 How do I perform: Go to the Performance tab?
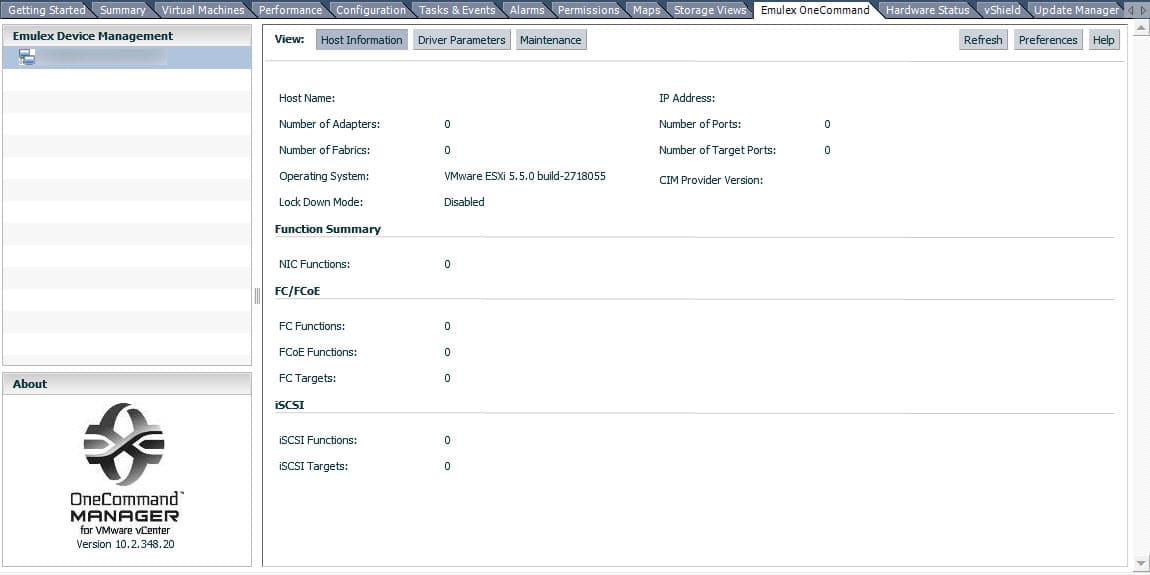click(x=290, y=10)
